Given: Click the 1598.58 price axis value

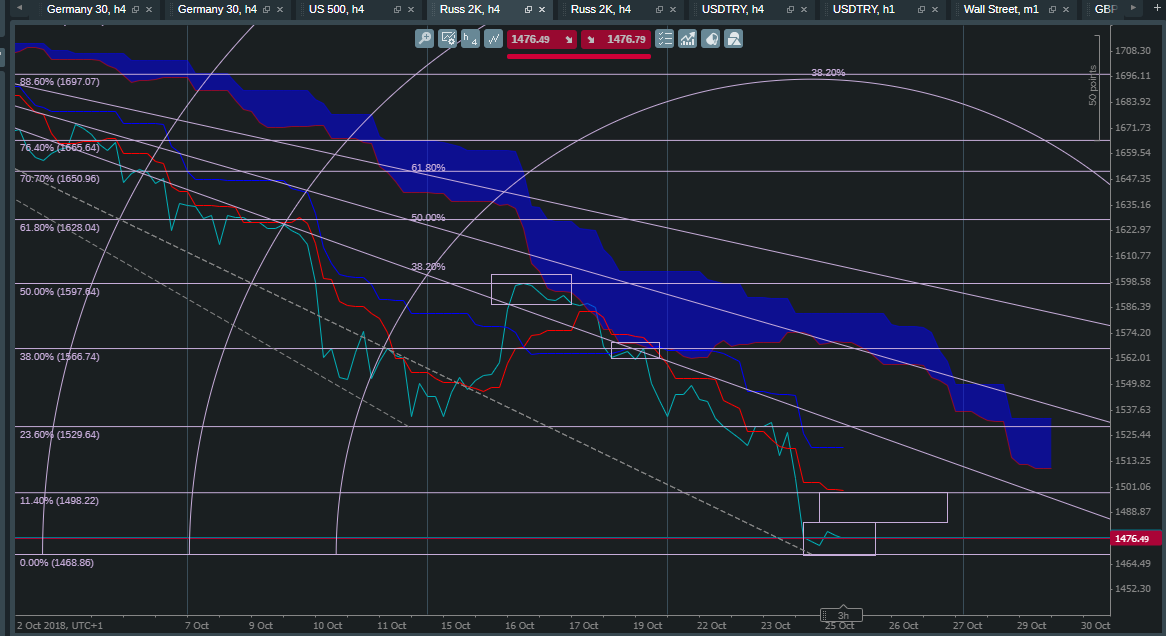Looking at the screenshot, I should click(x=1133, y=282).
